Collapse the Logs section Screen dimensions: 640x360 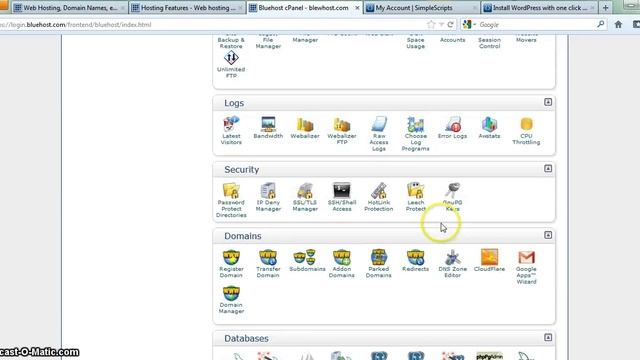(x=548, y=102)
